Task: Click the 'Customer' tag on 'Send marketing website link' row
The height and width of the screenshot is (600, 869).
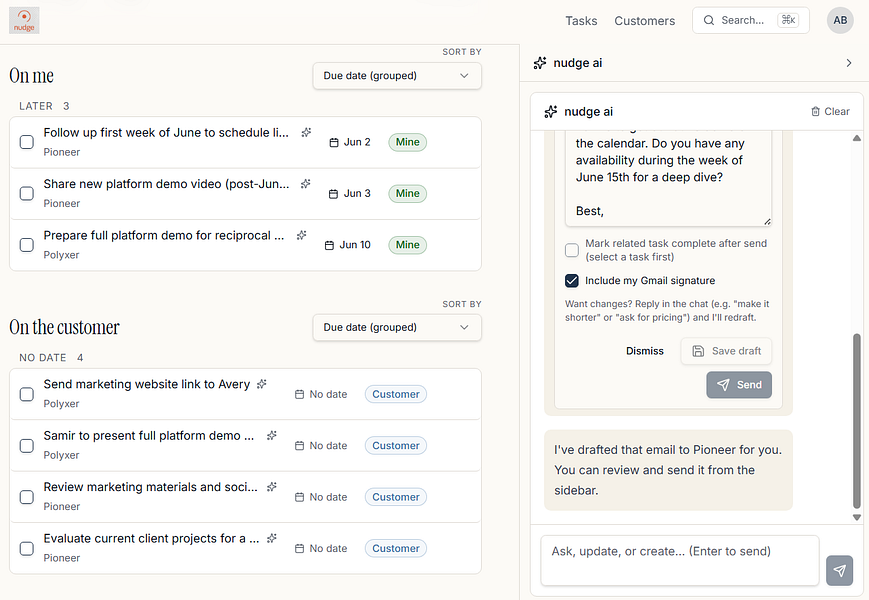Action: 396,394
